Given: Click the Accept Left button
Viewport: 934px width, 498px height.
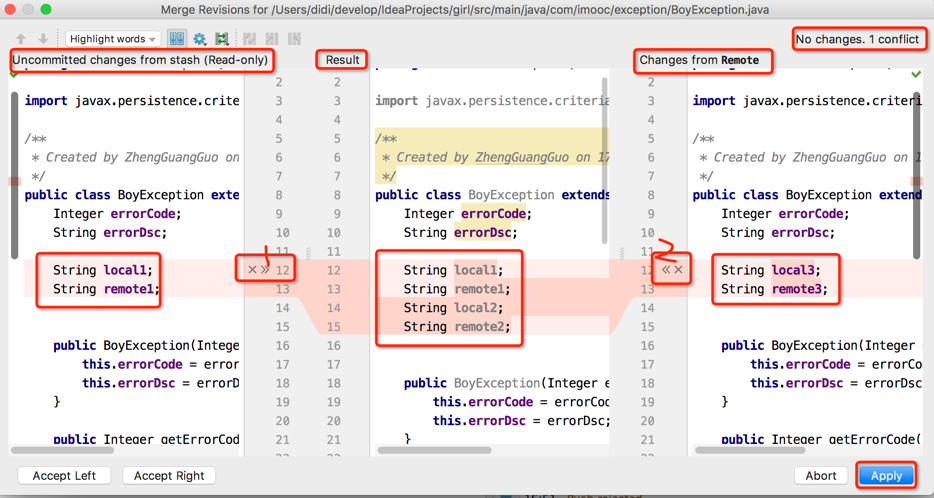Looking at the screenshot, I should 64,475.
